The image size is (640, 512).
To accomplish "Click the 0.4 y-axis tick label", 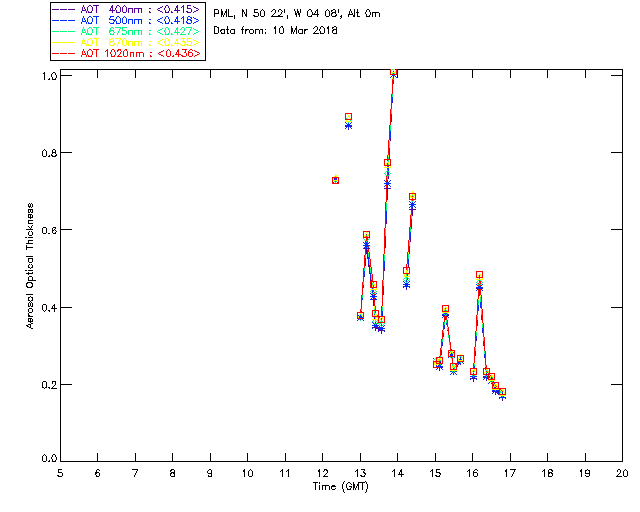I will [49, 308].
